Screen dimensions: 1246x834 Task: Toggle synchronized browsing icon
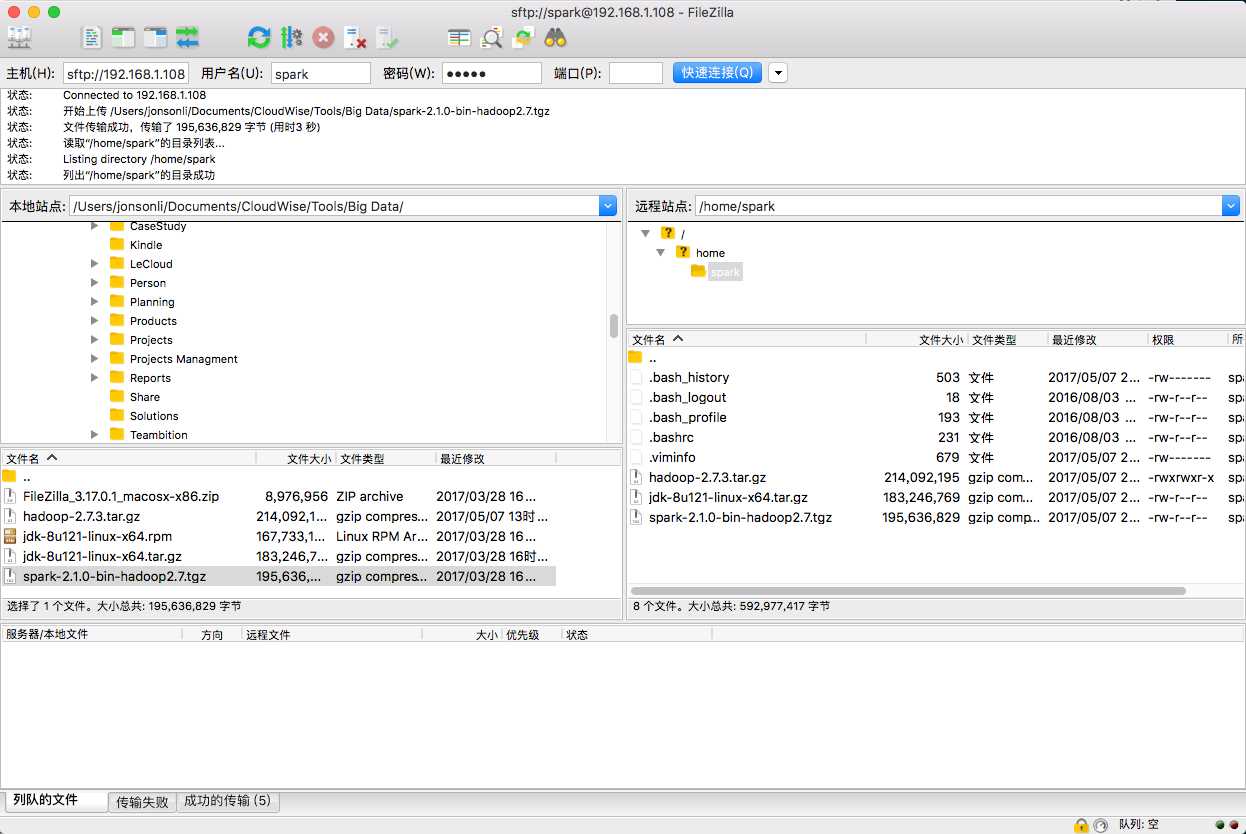523,38
